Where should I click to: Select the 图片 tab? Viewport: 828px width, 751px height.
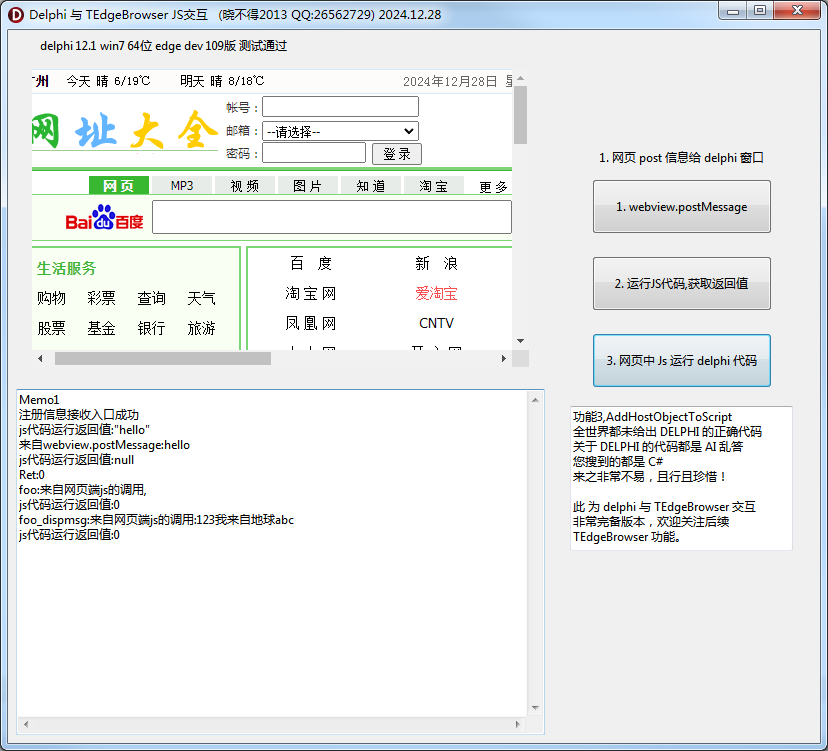307,185
